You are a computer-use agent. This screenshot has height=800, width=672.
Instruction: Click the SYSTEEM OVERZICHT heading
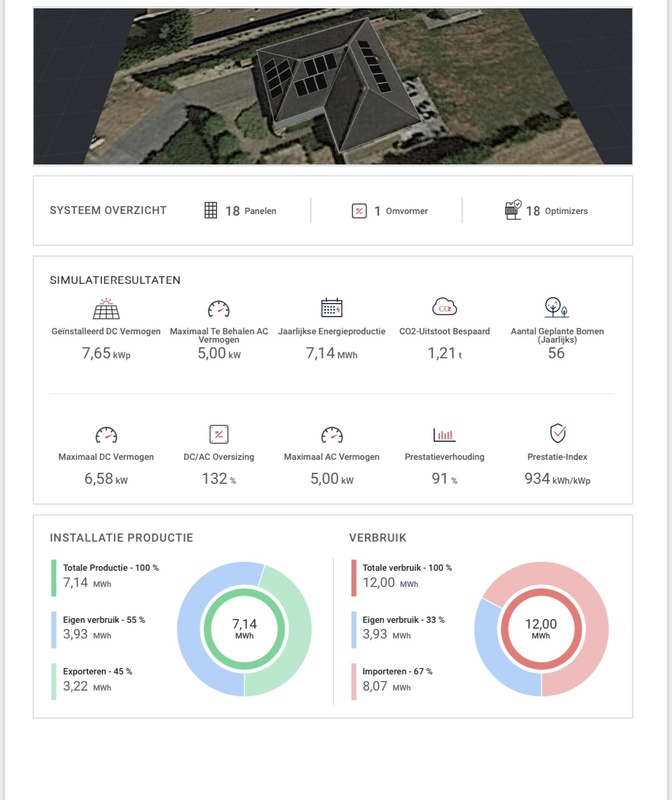pyautogui.click(x=108, y=210)
